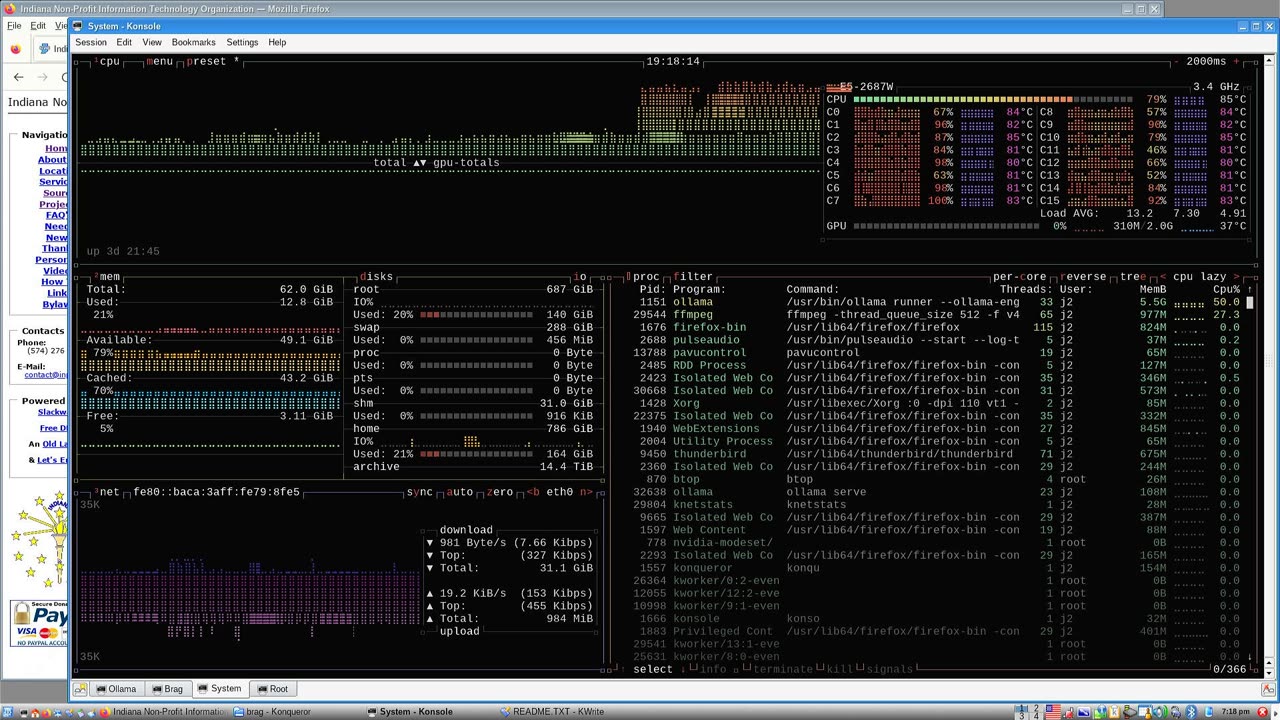Toggle the io mode in disks panel
Viewport: 1280px width, 720px height.
[580, 277]
